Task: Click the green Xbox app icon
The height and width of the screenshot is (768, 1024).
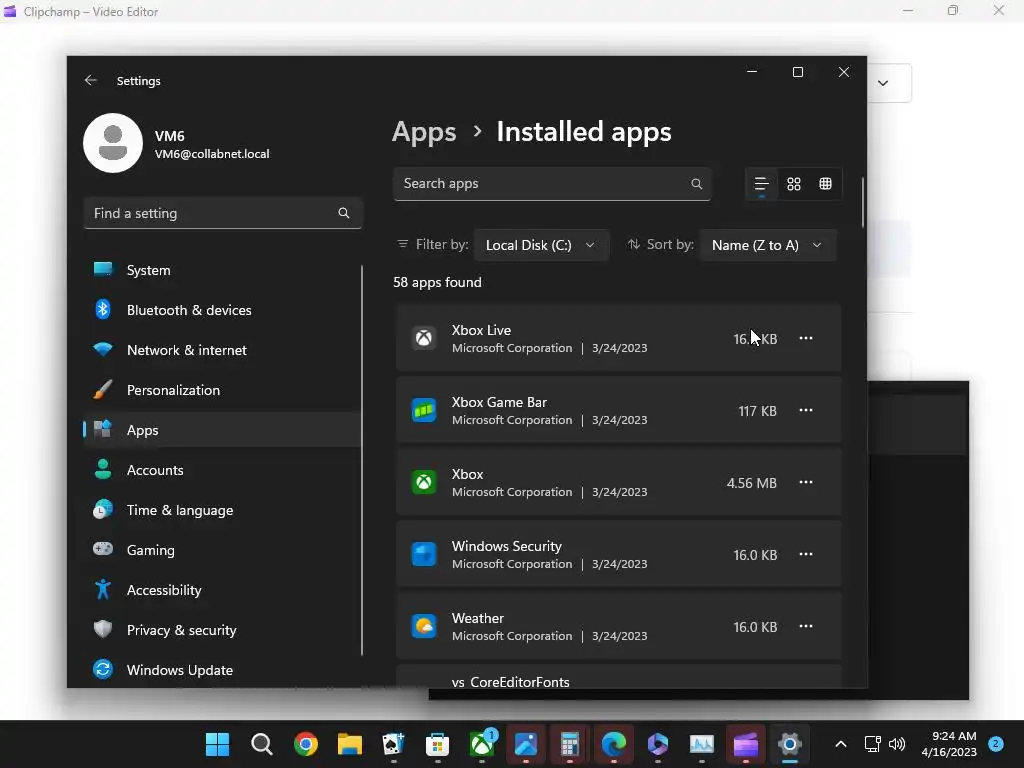Action: coord(424,482)
